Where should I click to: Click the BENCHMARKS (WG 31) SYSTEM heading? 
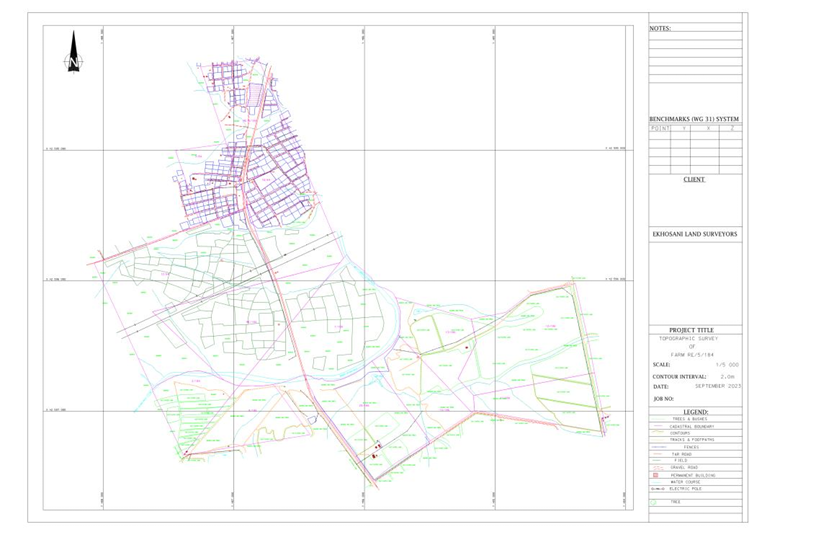(695, 118)
